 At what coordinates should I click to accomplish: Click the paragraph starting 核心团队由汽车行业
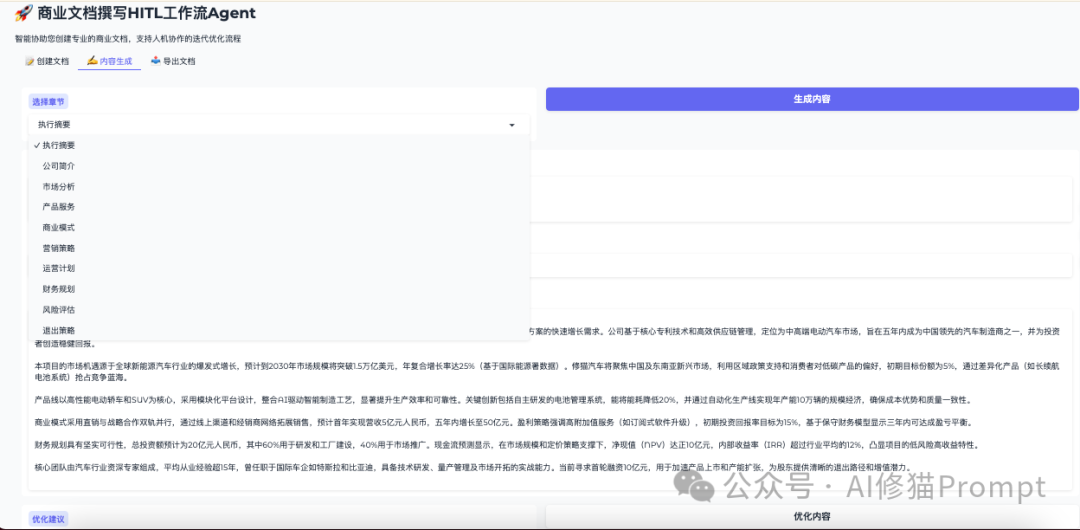(472, 467)
